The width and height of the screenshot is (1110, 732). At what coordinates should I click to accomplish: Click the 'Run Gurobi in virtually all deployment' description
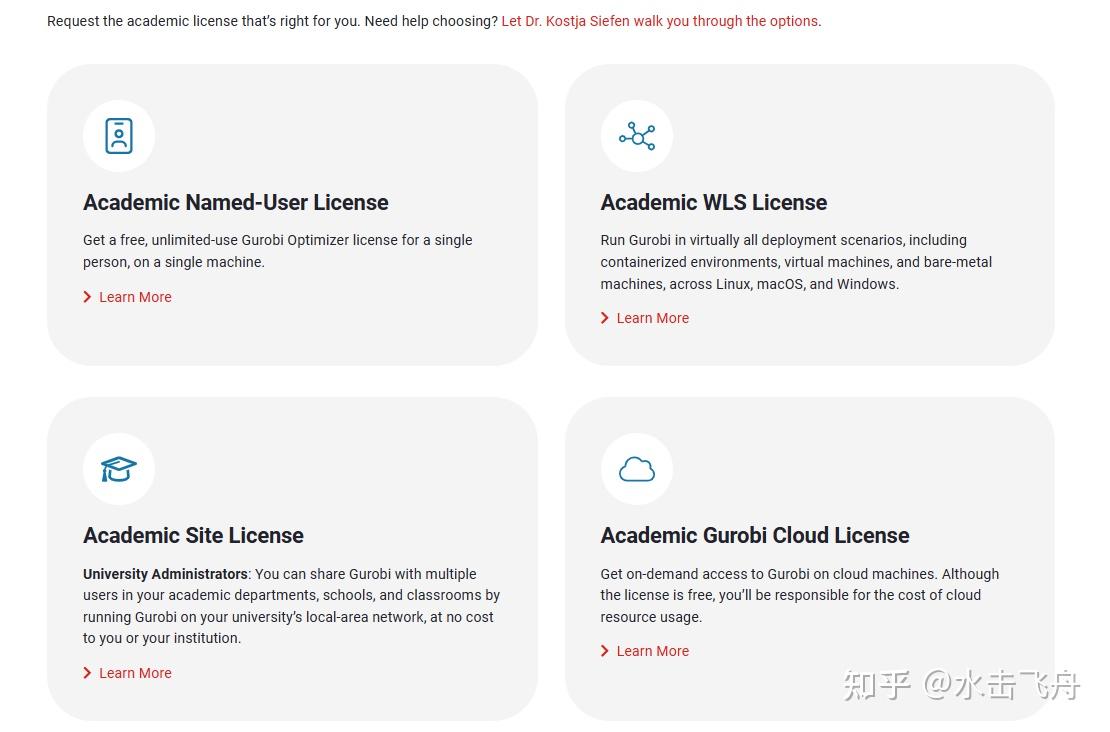pos(796,262)
